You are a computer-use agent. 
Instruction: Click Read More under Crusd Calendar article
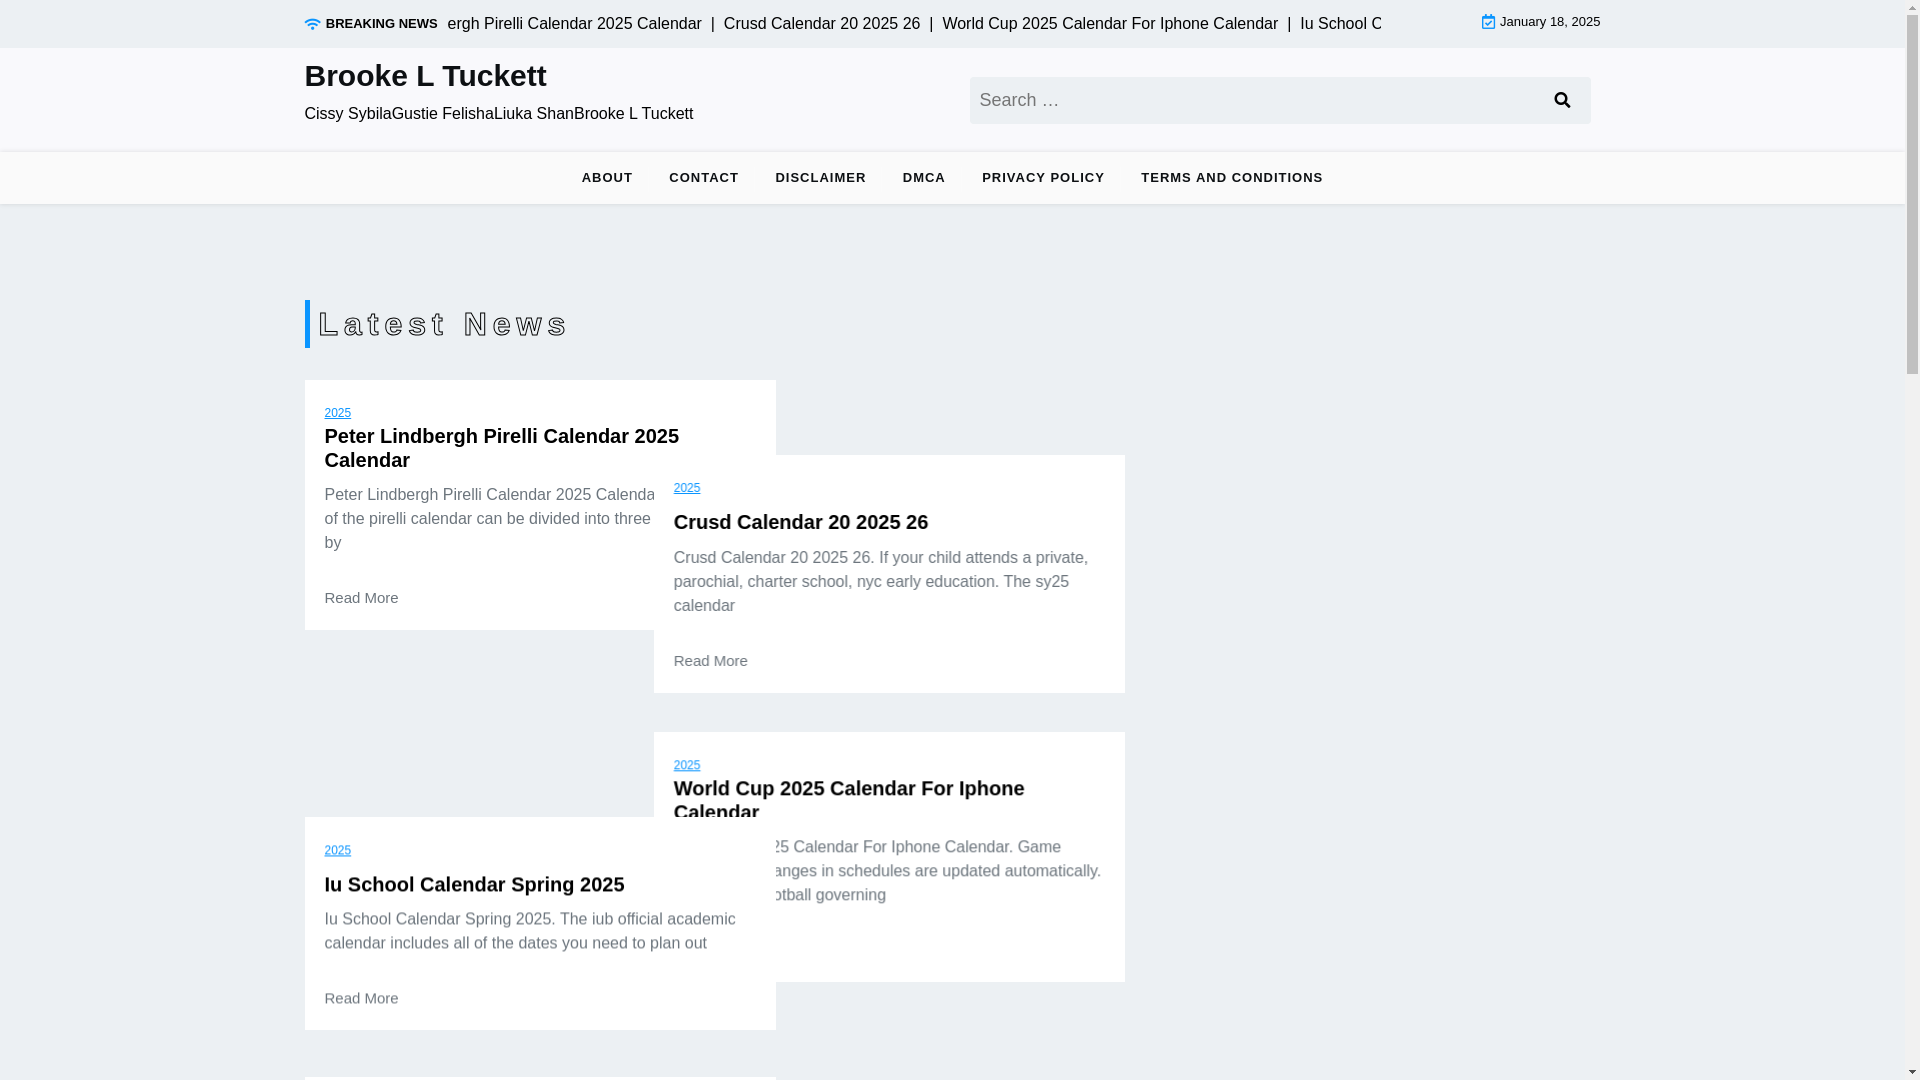(x=710, y=661)
